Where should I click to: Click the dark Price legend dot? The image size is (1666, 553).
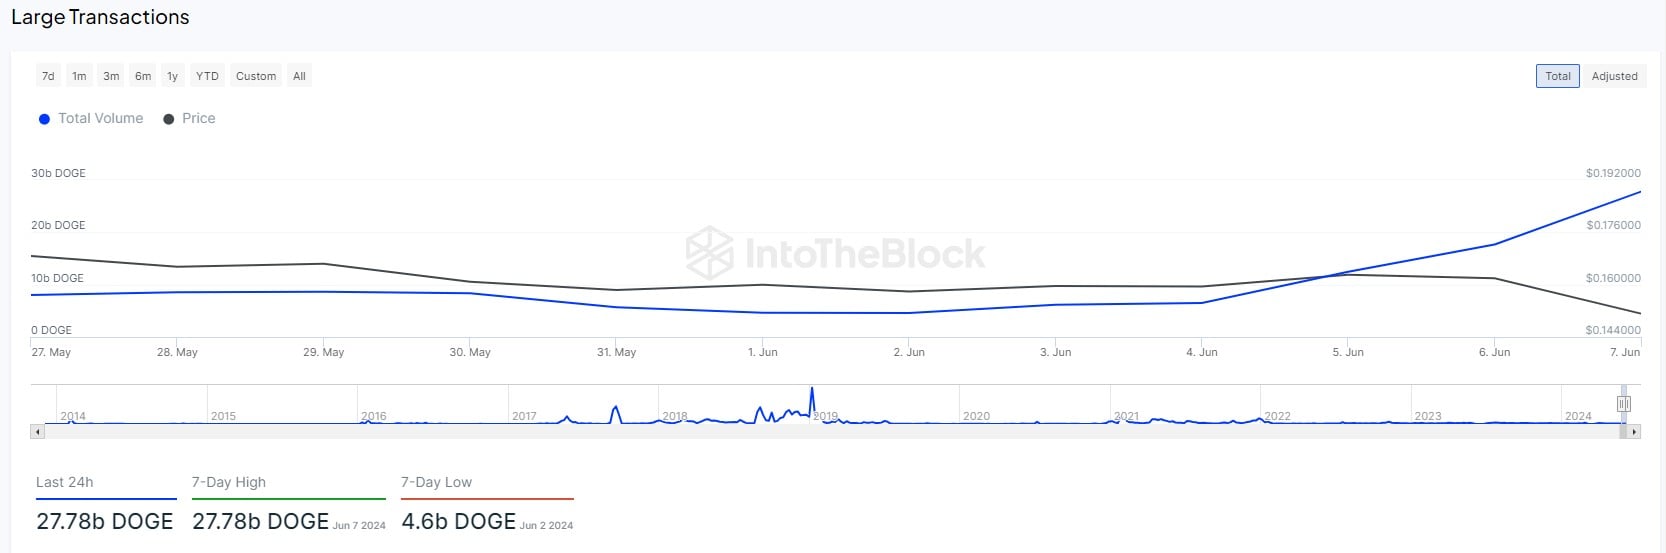[x=169, y=119]
